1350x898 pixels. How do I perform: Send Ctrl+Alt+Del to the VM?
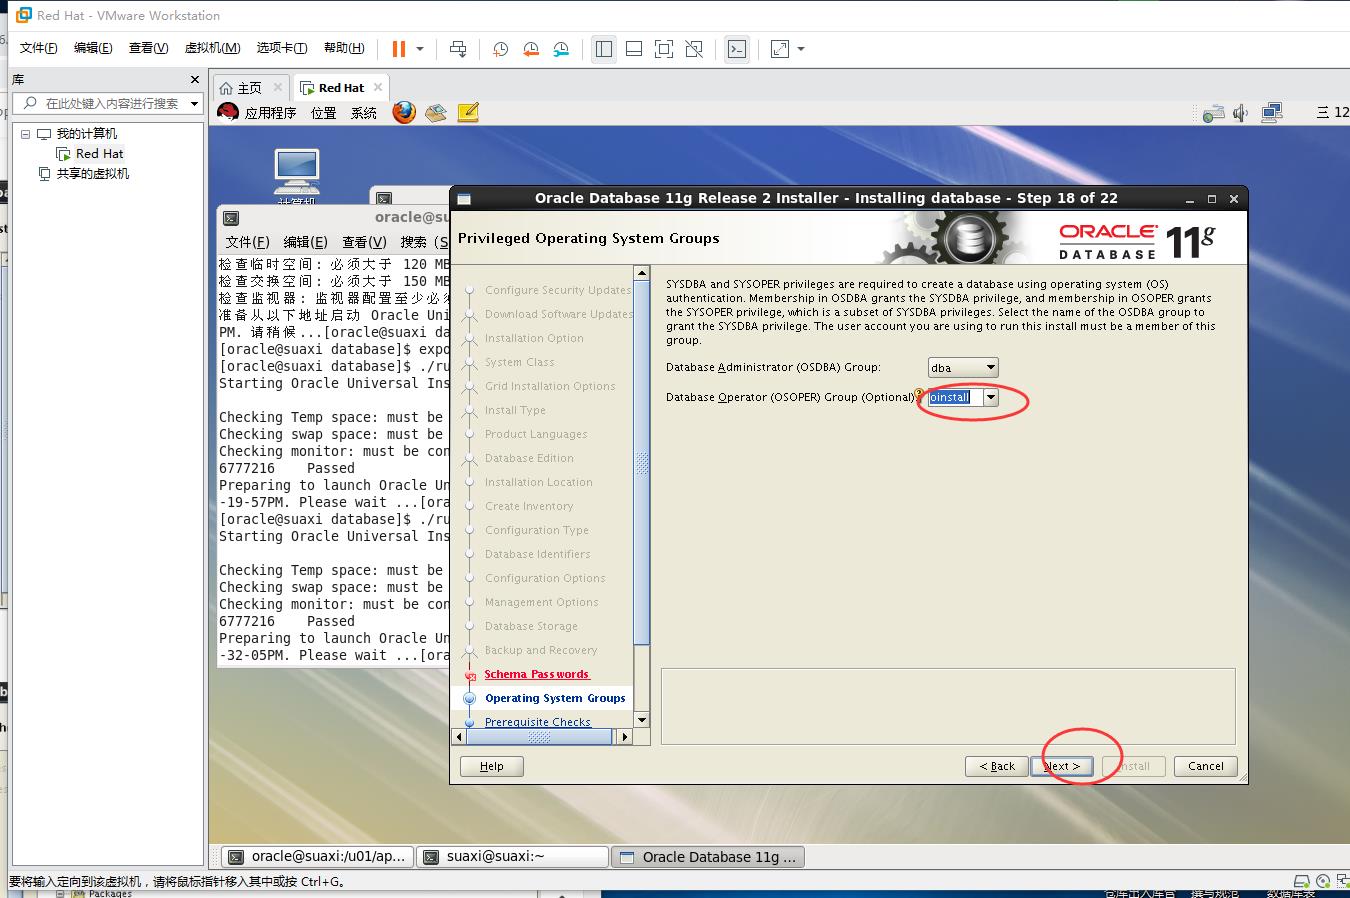pos(458,49)
